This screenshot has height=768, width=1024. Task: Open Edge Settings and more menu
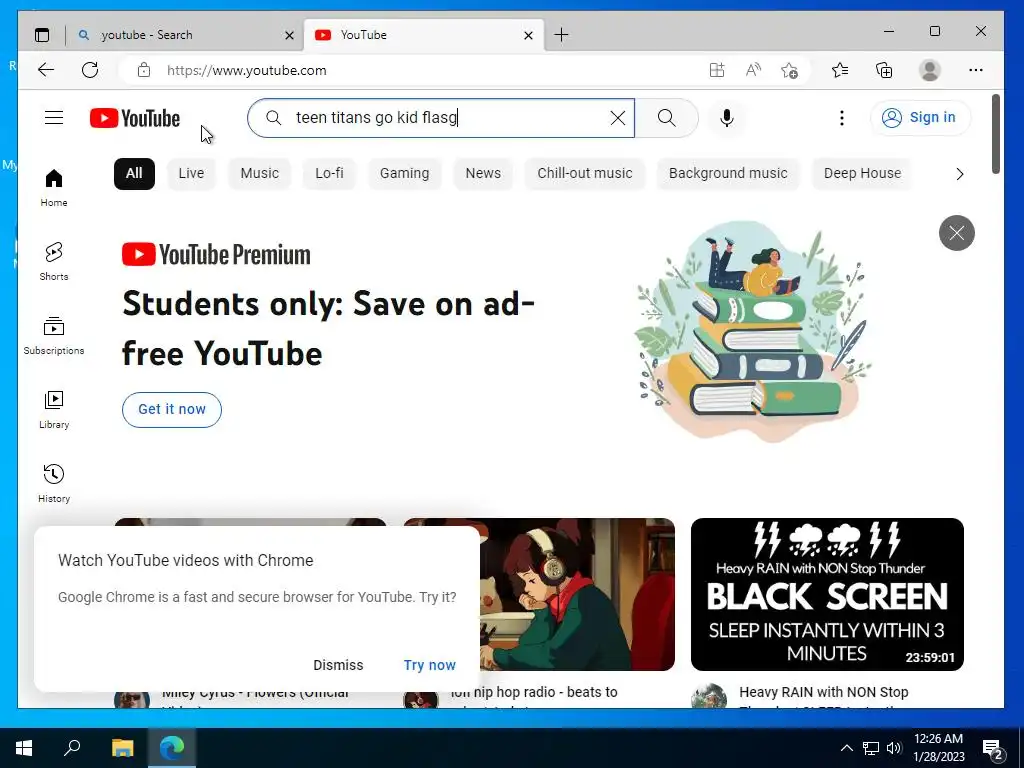pos(976,70)
